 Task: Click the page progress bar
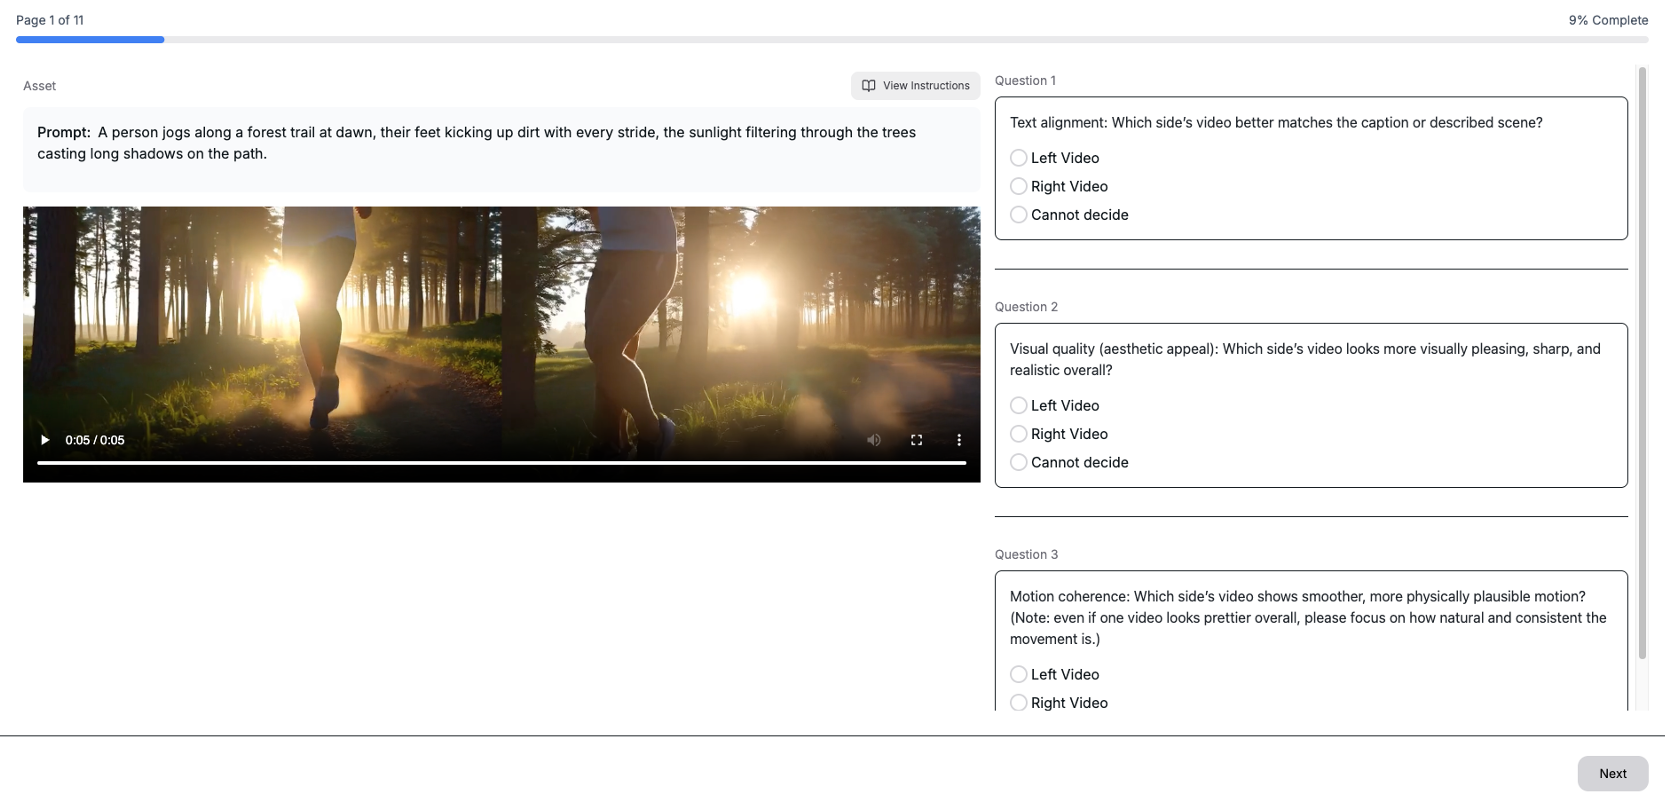[830, 40]
